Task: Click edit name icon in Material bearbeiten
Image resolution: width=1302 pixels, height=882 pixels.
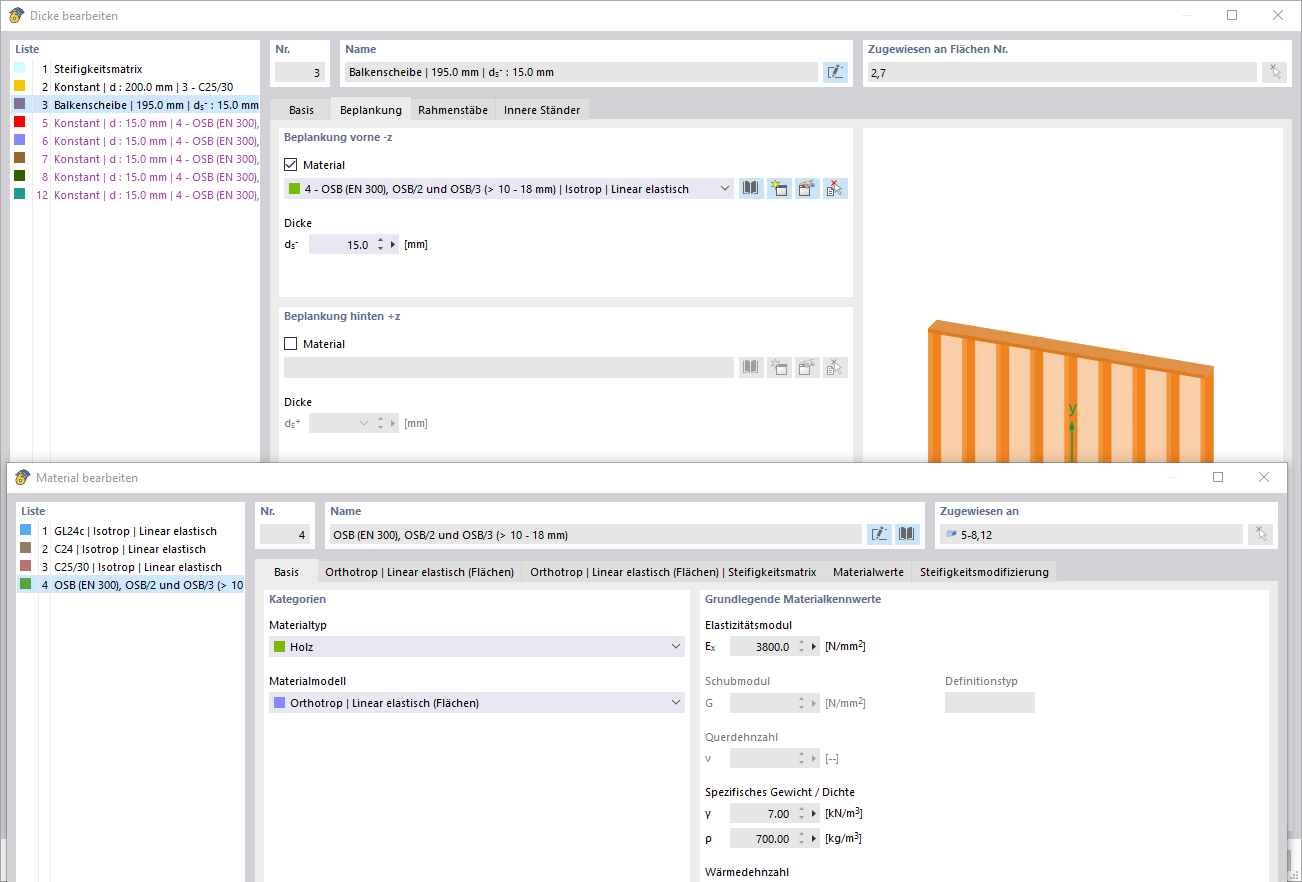Action: (879, 534)
